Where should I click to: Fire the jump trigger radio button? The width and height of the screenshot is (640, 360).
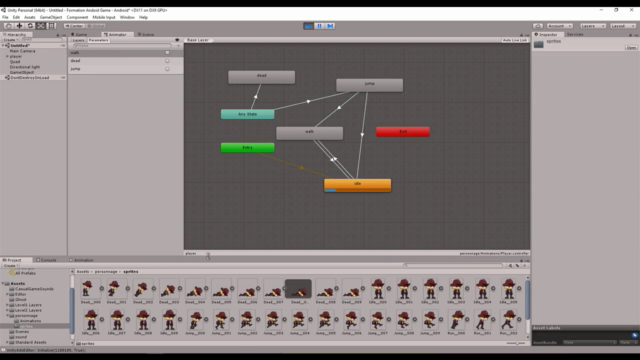167,69
